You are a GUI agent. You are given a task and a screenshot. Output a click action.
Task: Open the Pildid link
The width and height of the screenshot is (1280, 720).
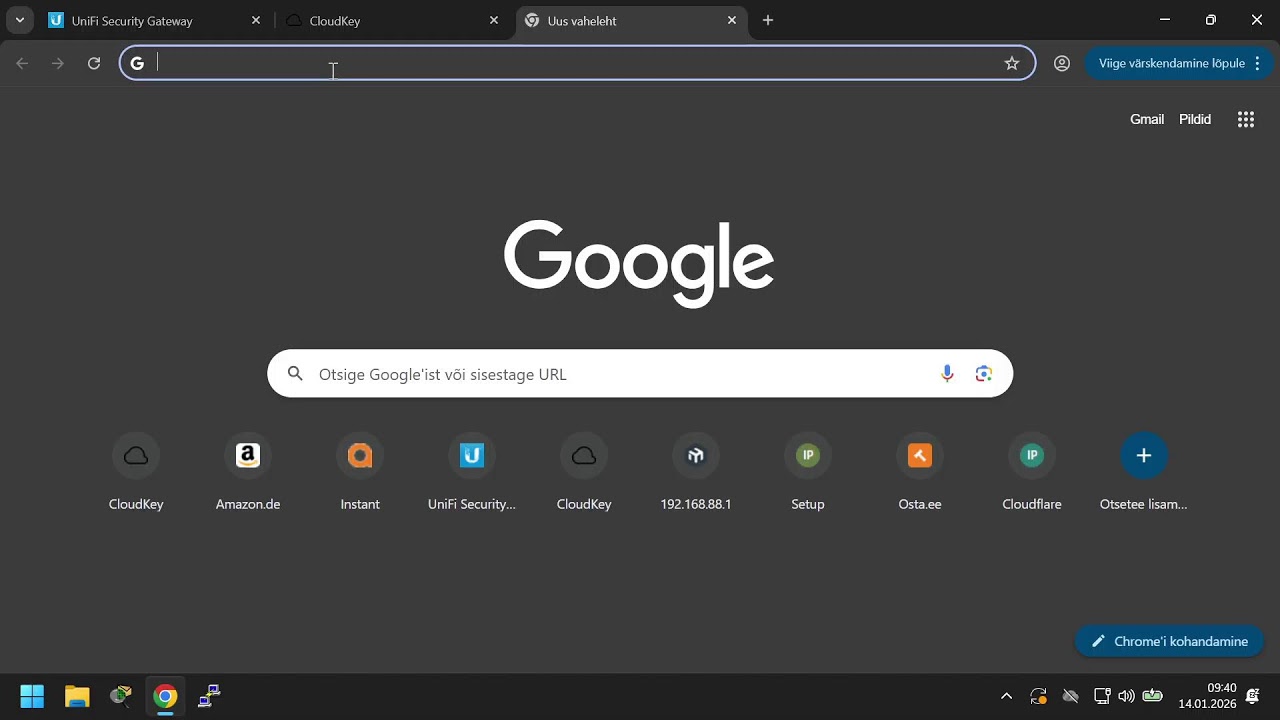[1195, 119]
